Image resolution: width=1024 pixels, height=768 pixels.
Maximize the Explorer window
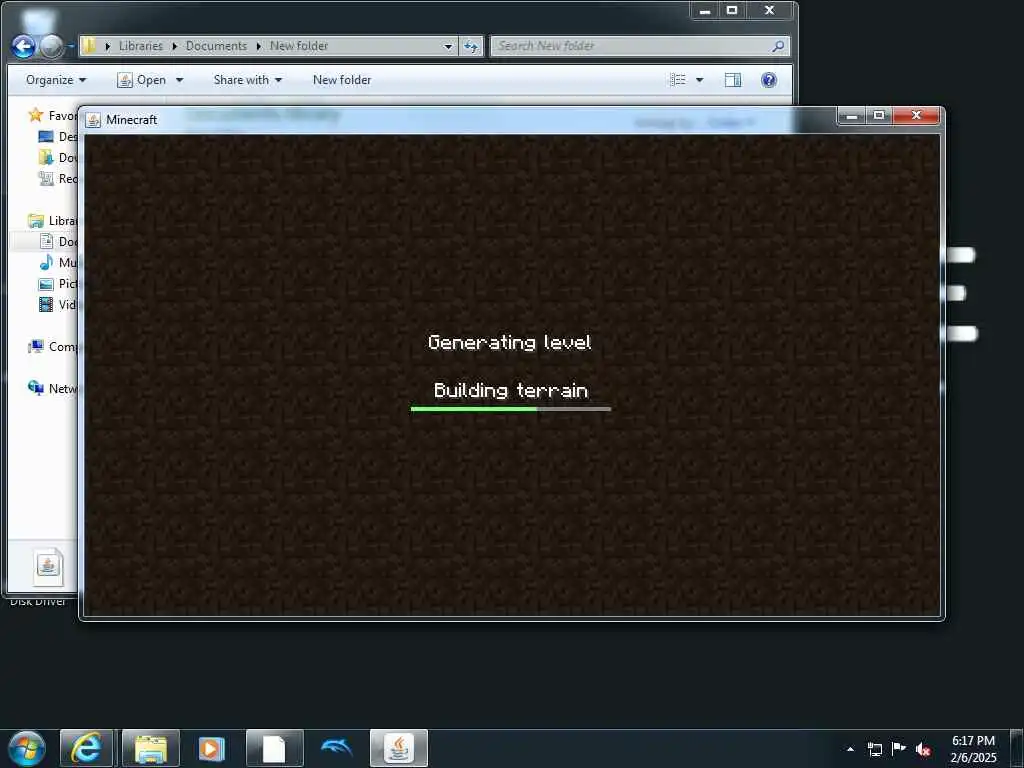coord(732,11)
